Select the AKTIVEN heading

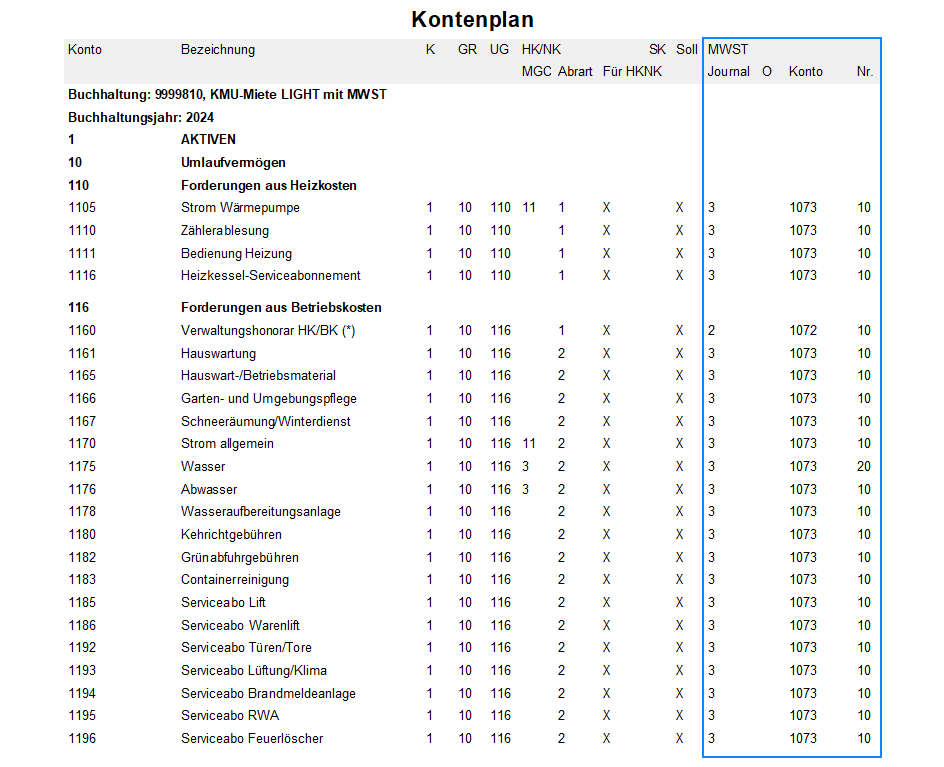point(208,140)
